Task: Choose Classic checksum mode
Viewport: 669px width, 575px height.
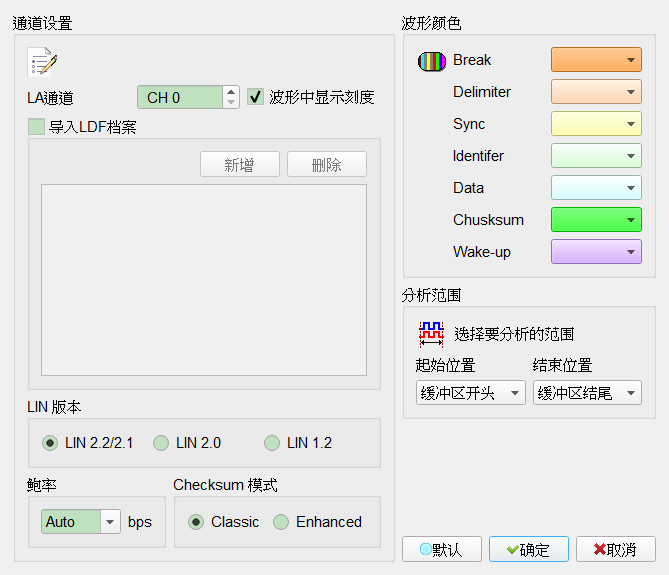Action: 196,522
